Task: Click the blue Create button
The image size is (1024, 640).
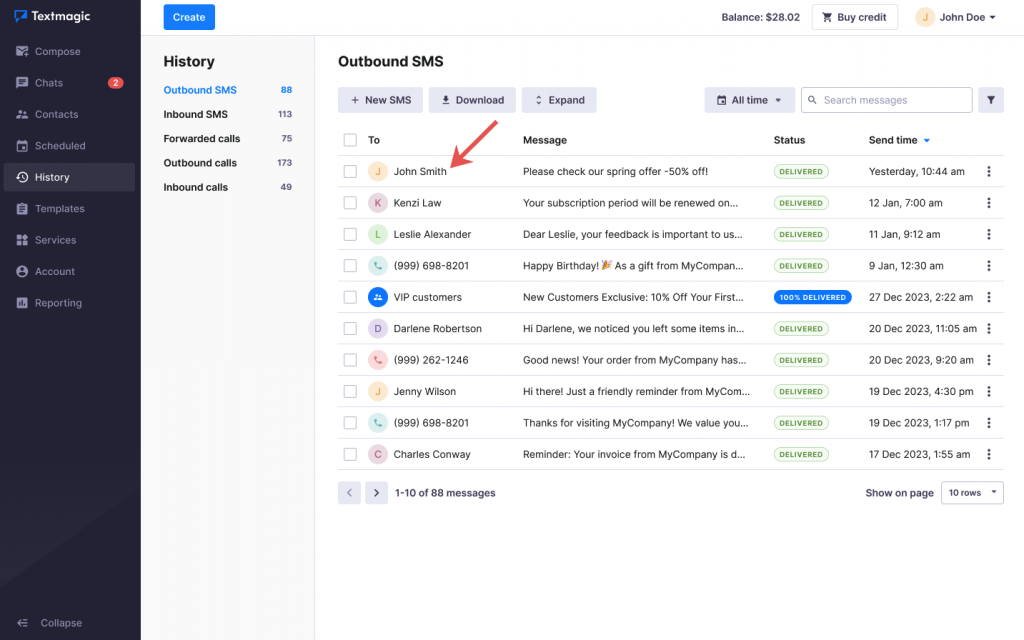Action: 189,17
